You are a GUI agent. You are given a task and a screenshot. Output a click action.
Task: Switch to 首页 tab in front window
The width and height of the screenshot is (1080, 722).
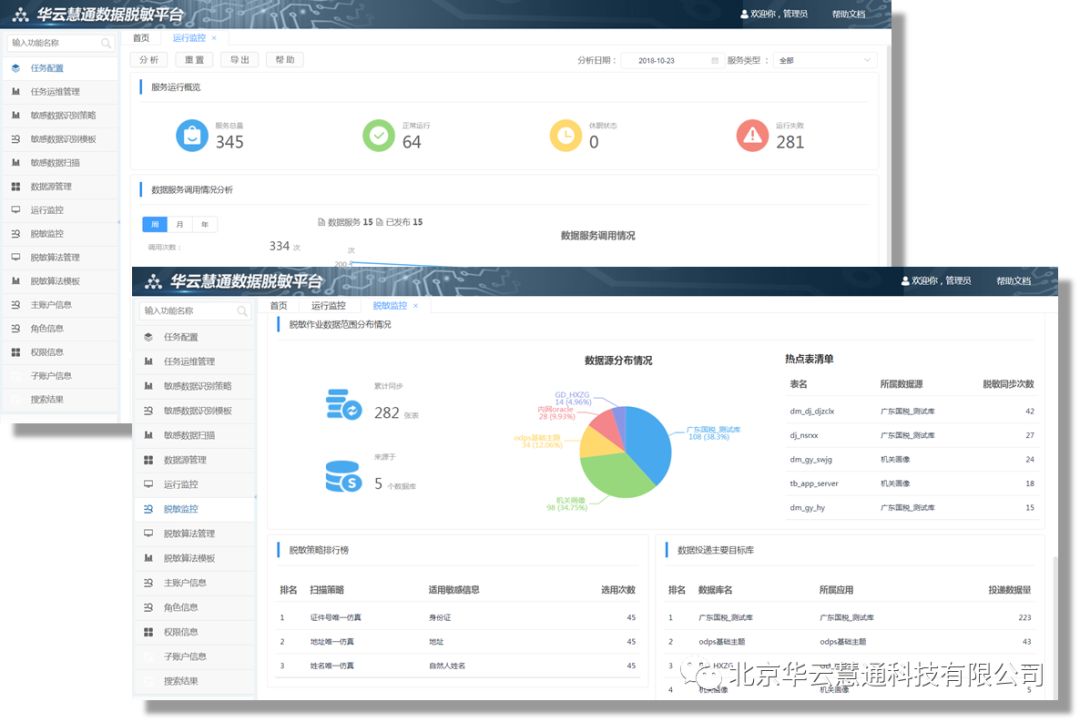(x=279, y=306)
